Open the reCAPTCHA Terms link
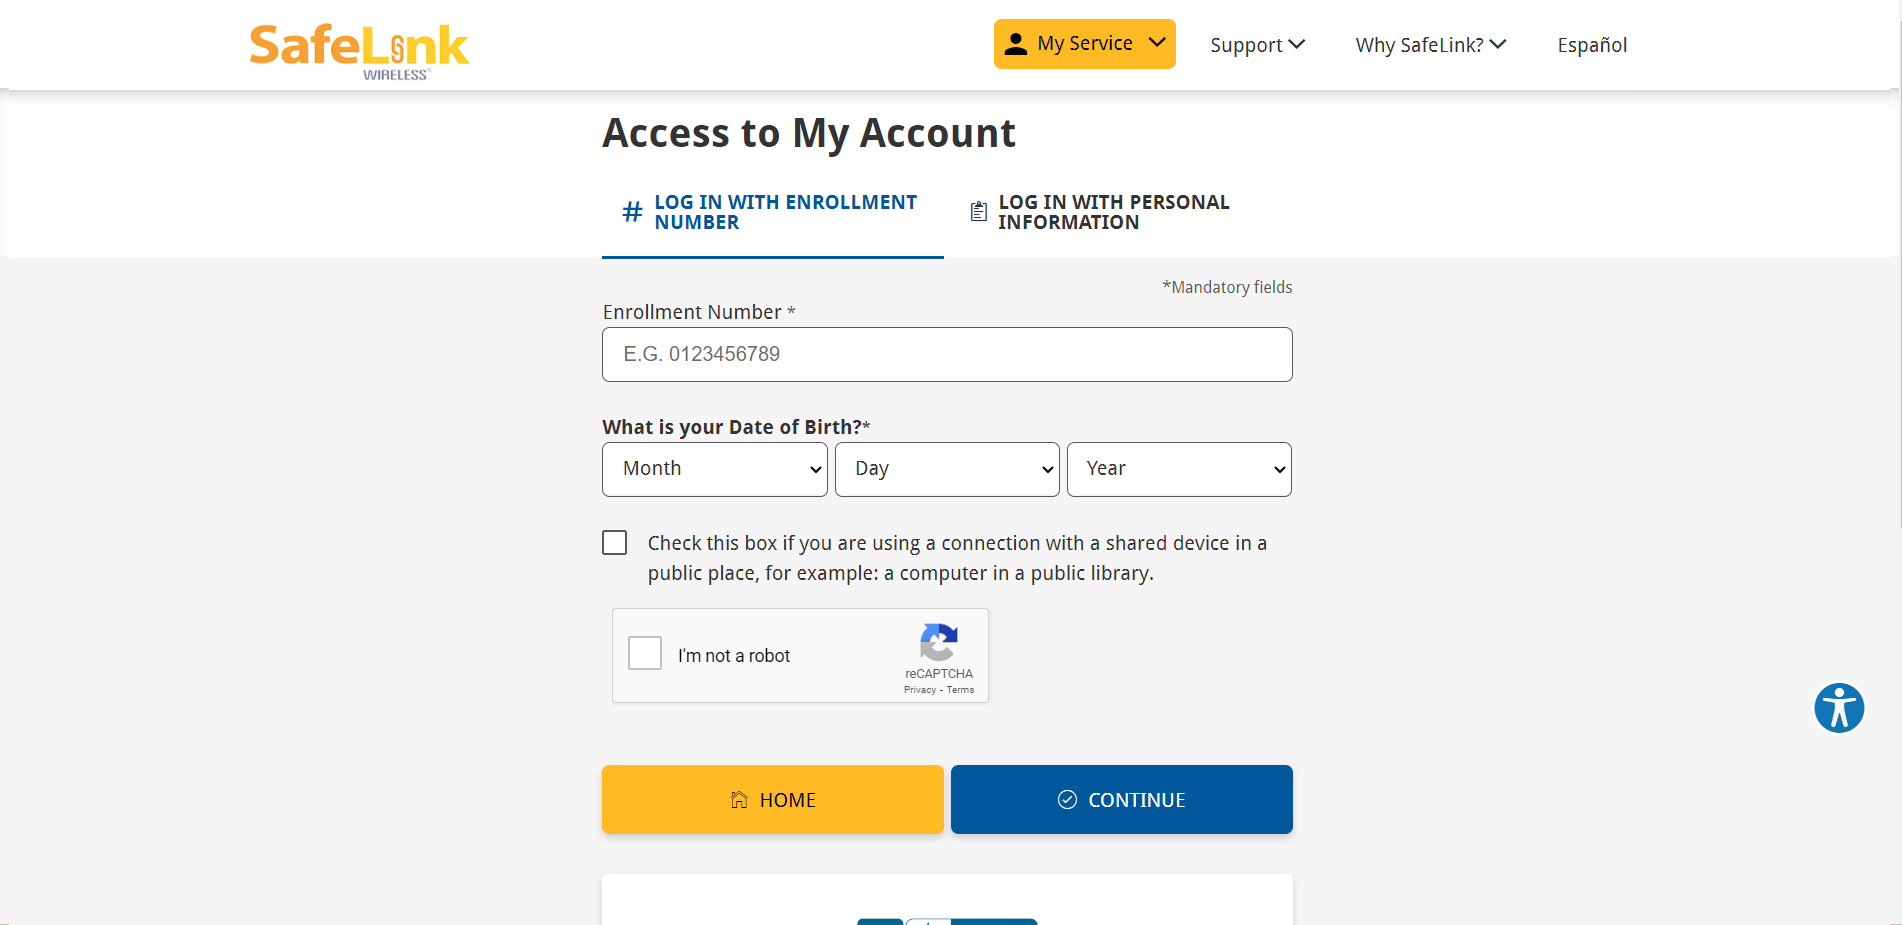Image resolution: width=1902 pixels, height=925 pixels. coord(961,690)
